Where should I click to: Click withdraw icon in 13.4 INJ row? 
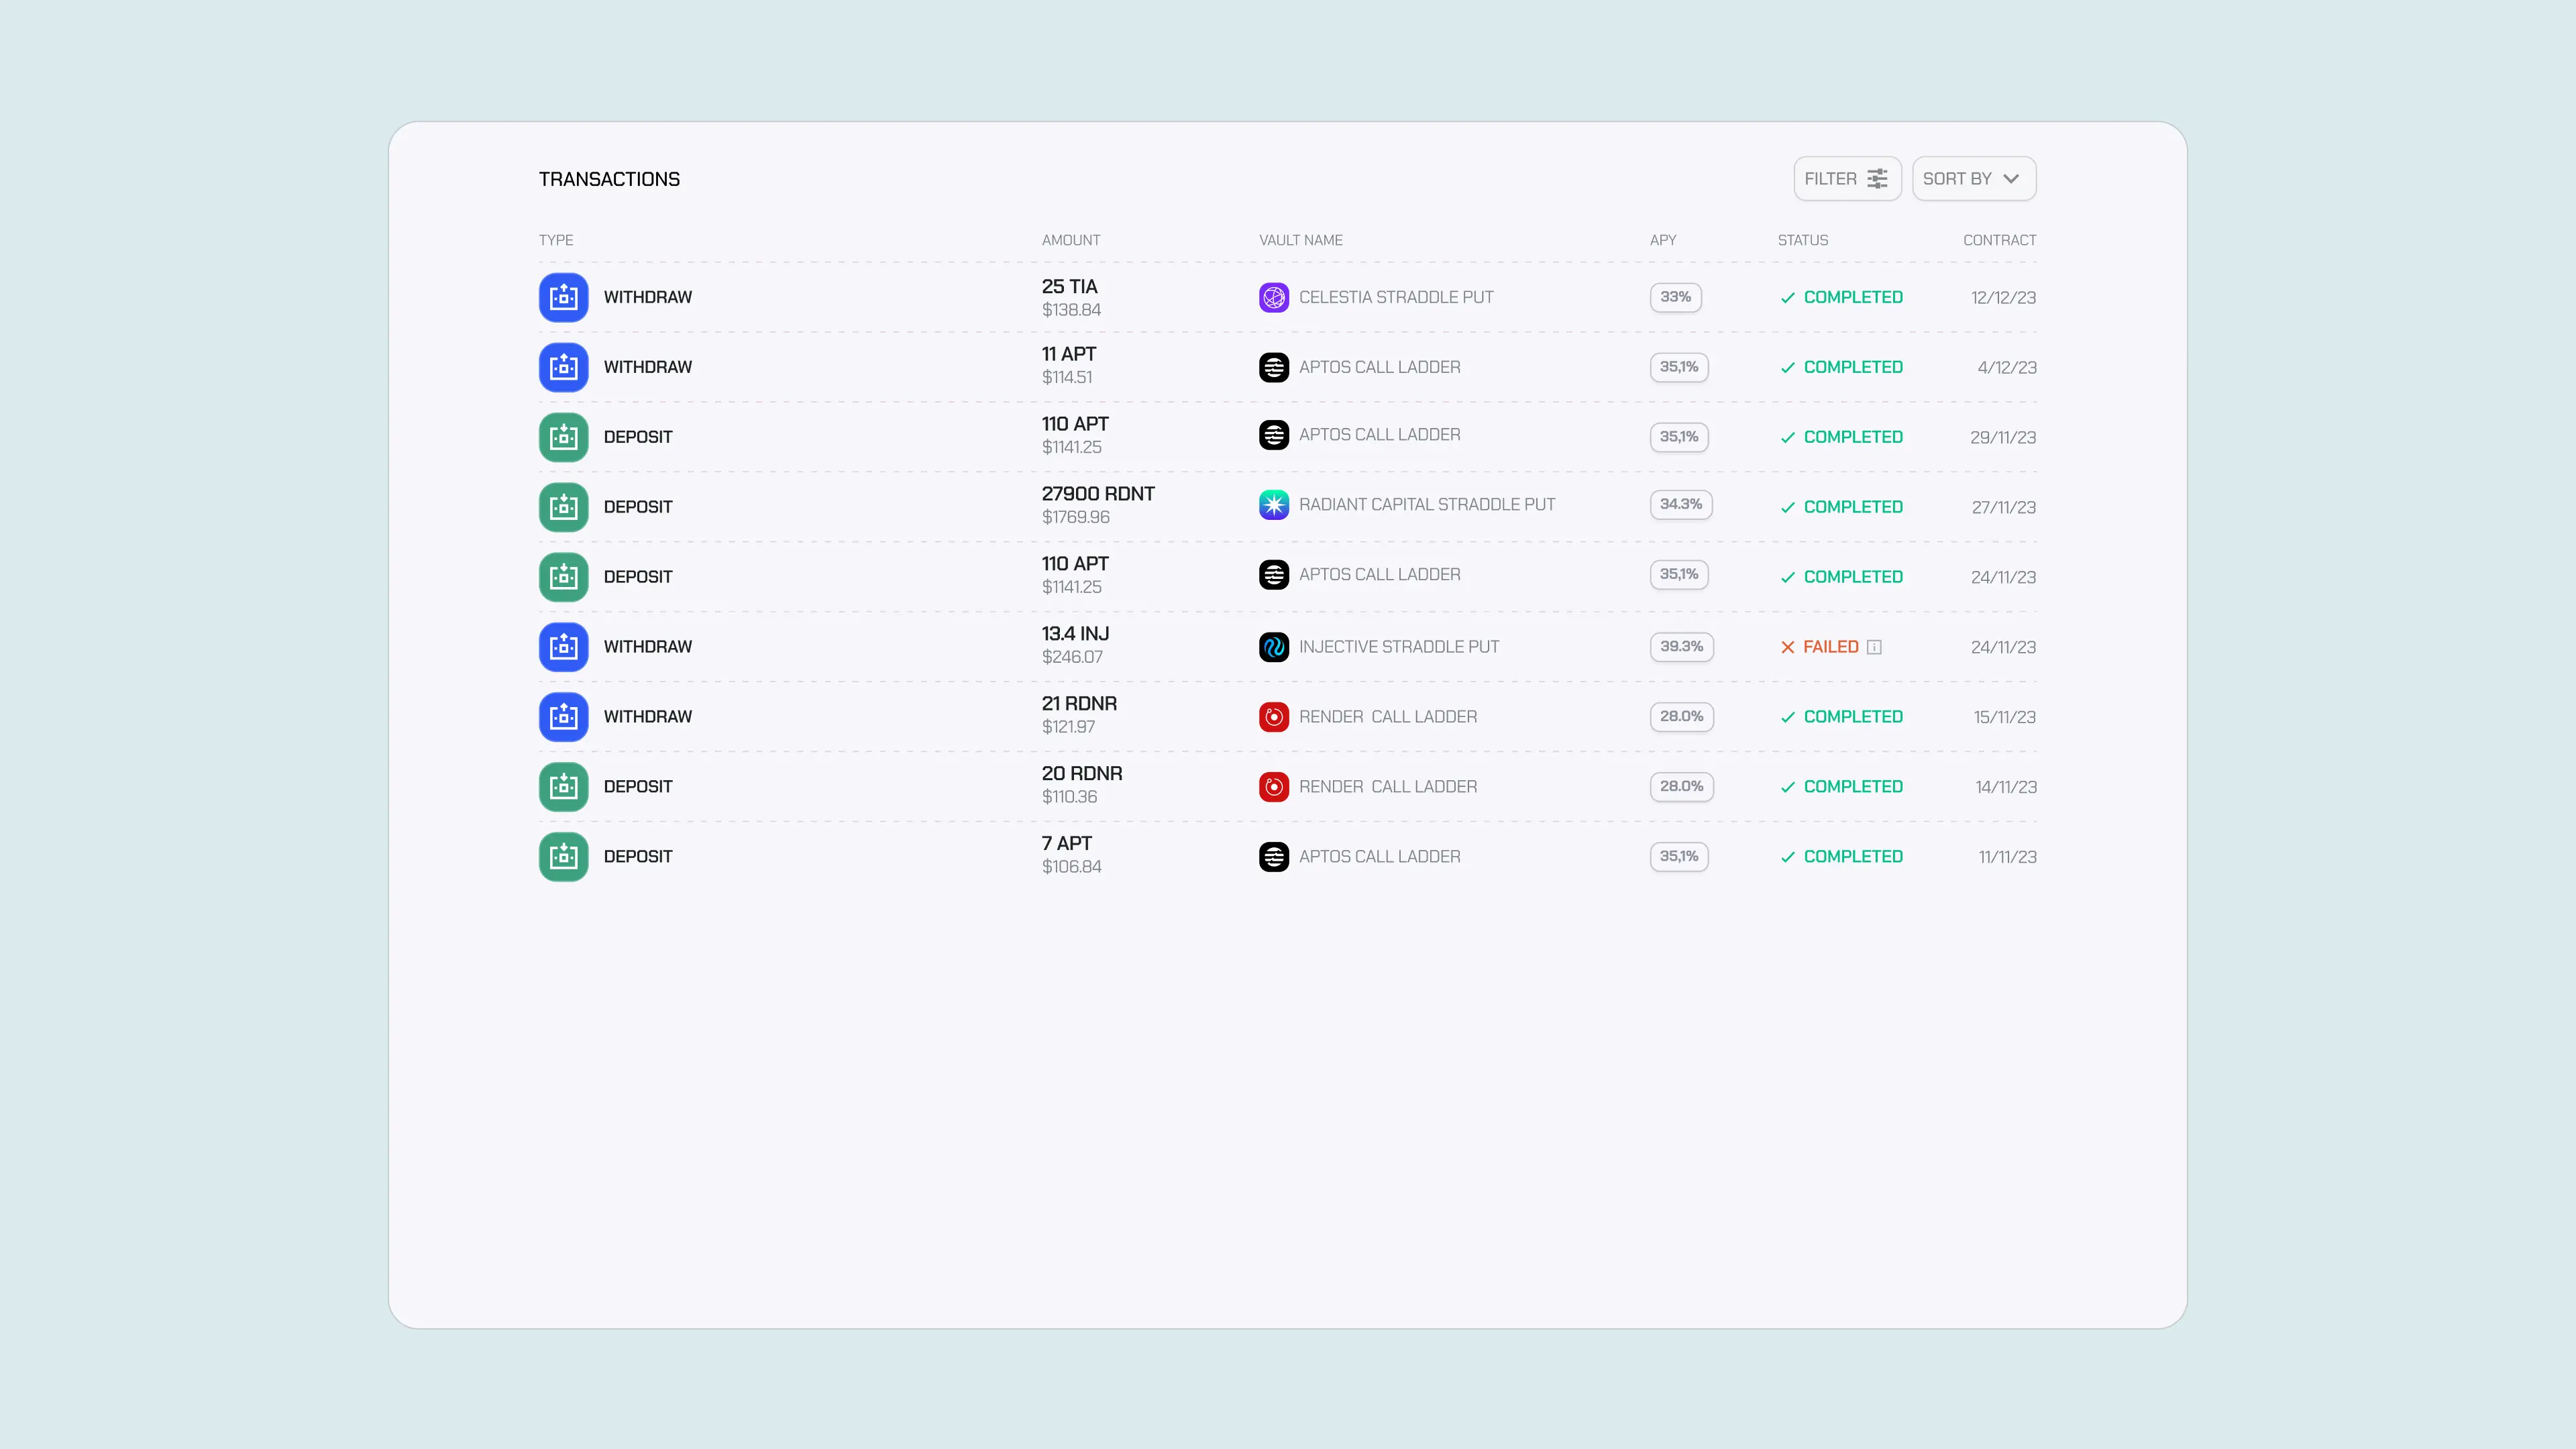point(564,647)
